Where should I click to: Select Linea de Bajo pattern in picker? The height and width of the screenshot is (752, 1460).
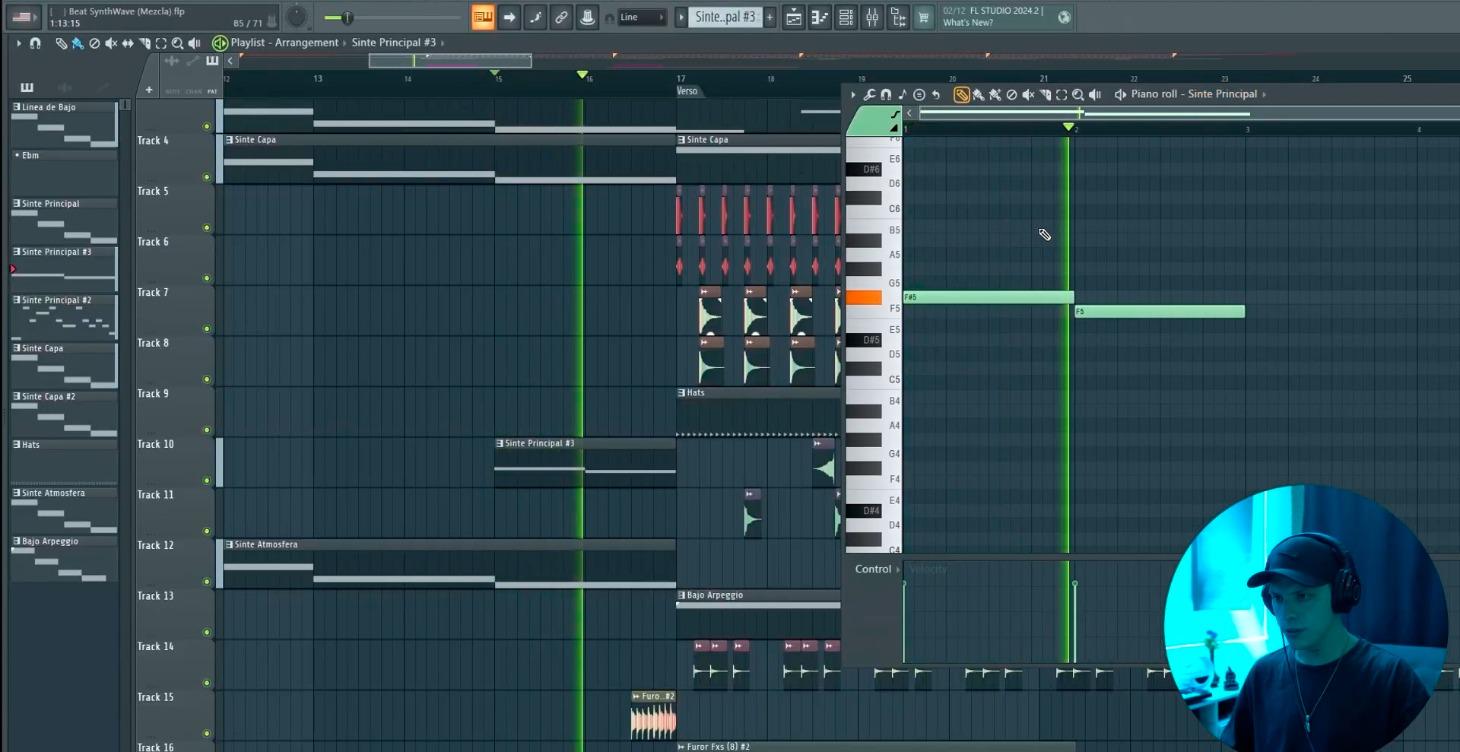(64, 126)
